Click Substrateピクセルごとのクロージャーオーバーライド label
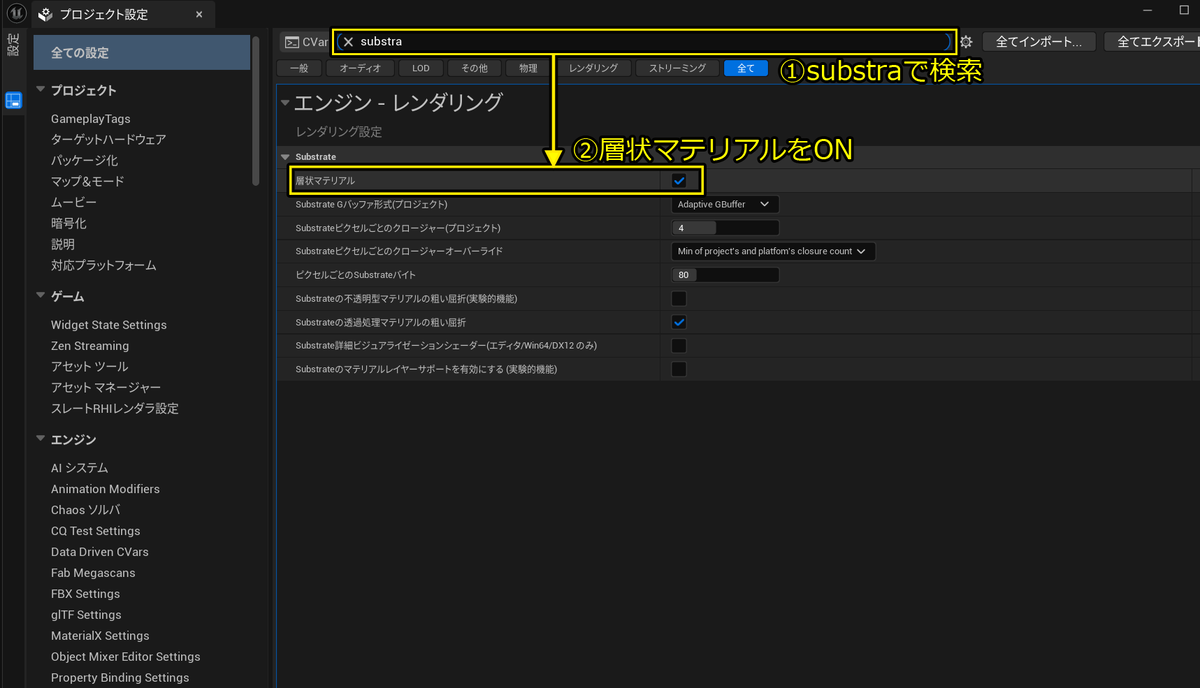This screenshot has width=1200, height=688. [x=399, y=252]
